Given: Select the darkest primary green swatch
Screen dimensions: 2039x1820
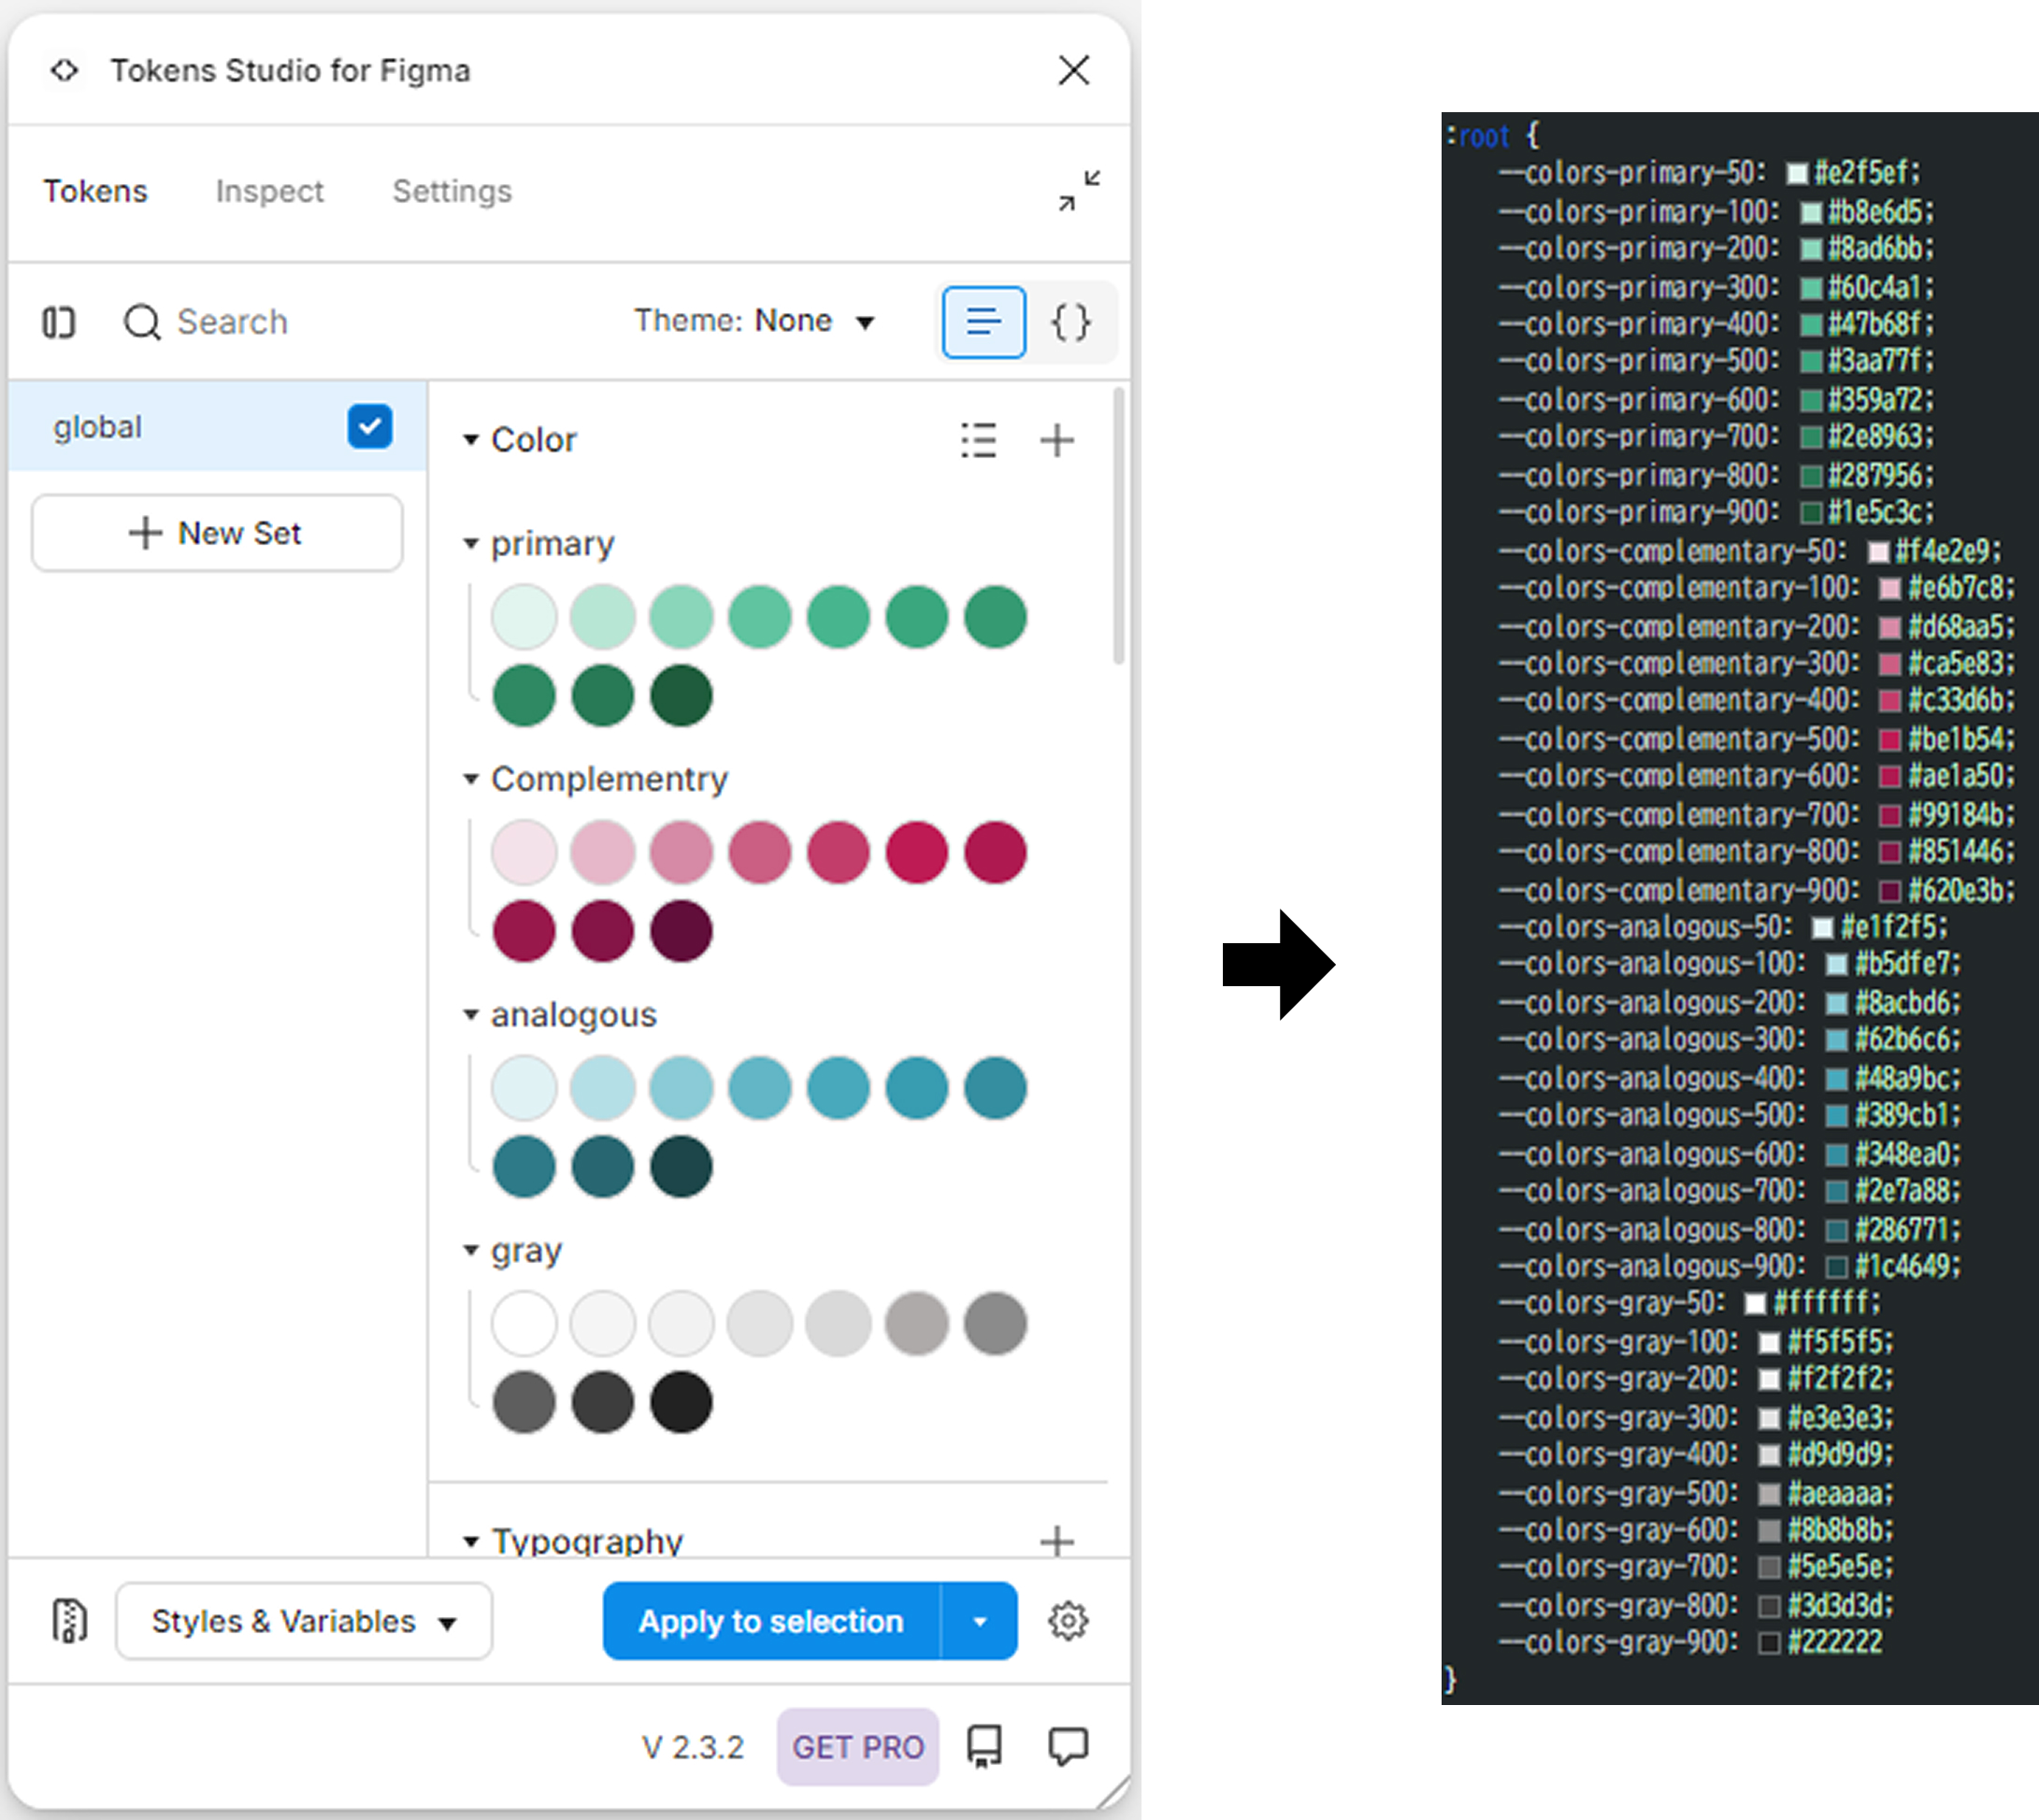Looking at the screenshot, I should pos(681,695).
